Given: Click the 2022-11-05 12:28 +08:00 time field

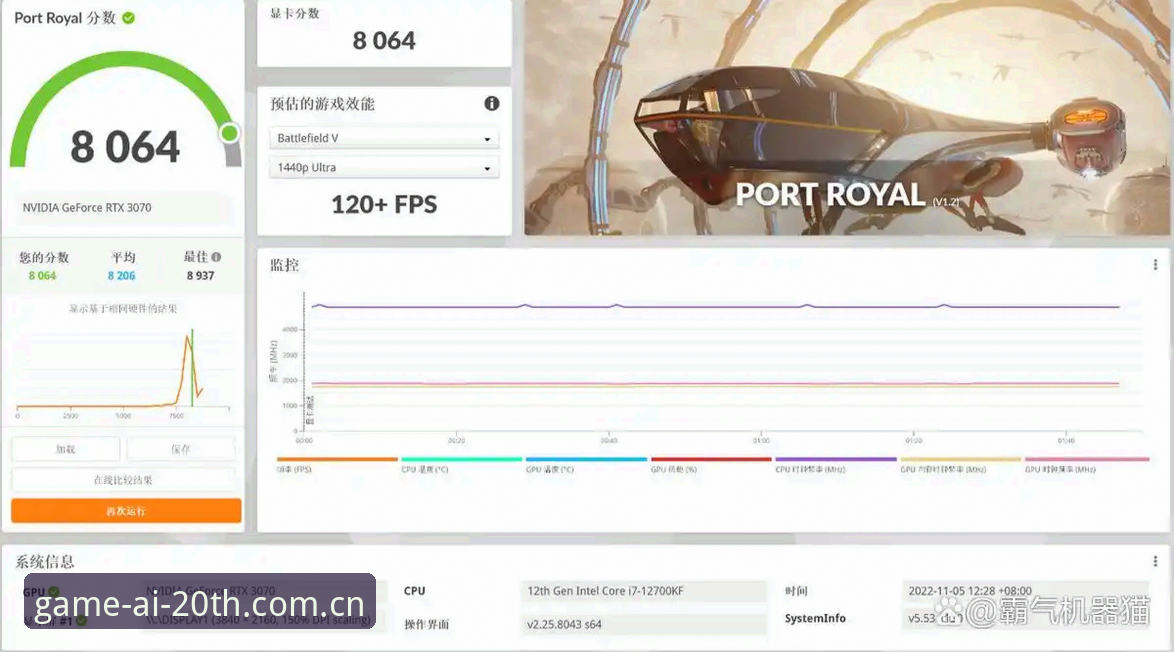Looking at the screenshot, I should (x=1026, y=591).
